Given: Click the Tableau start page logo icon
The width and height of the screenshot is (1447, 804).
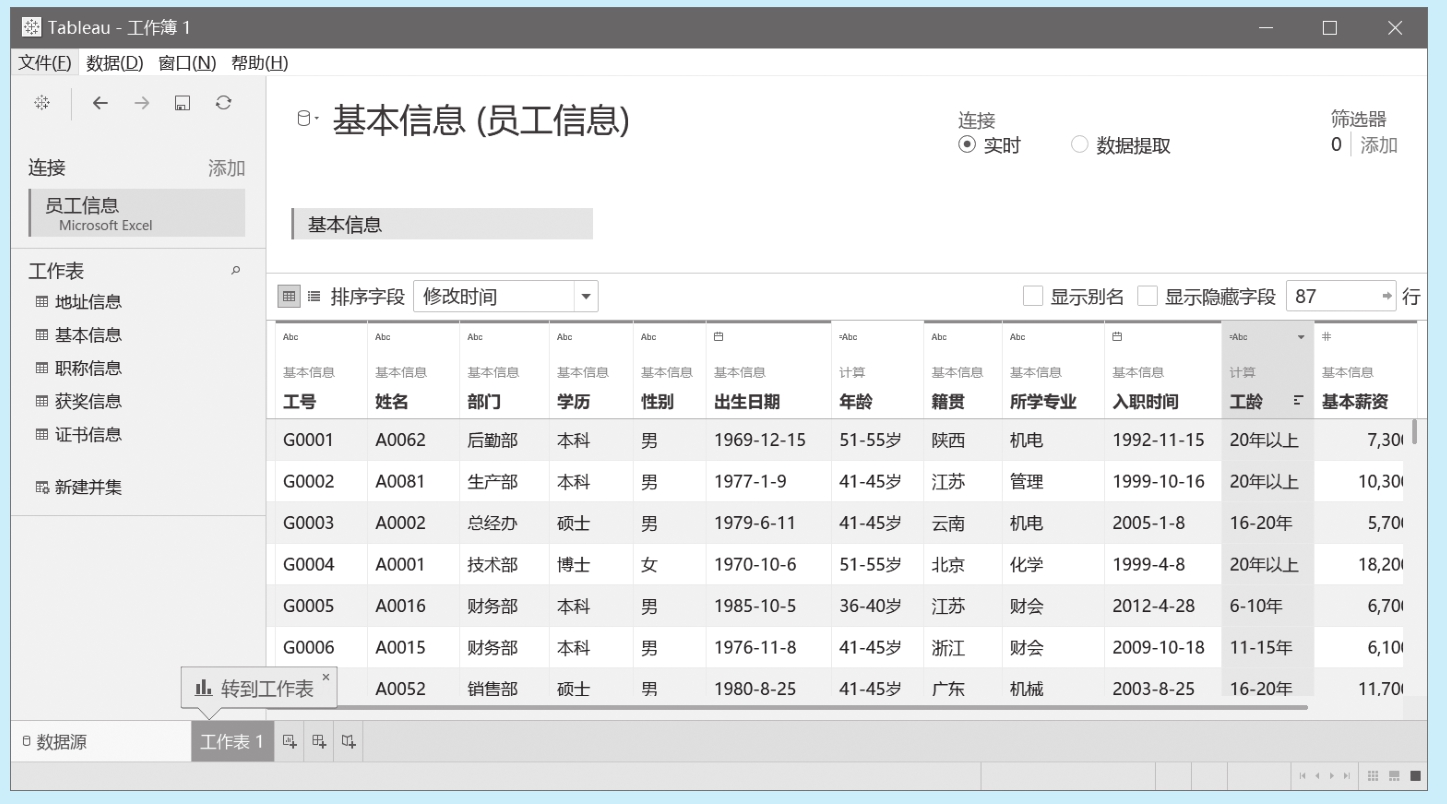Looking at the screenshot, I should (x=42, y=103).
